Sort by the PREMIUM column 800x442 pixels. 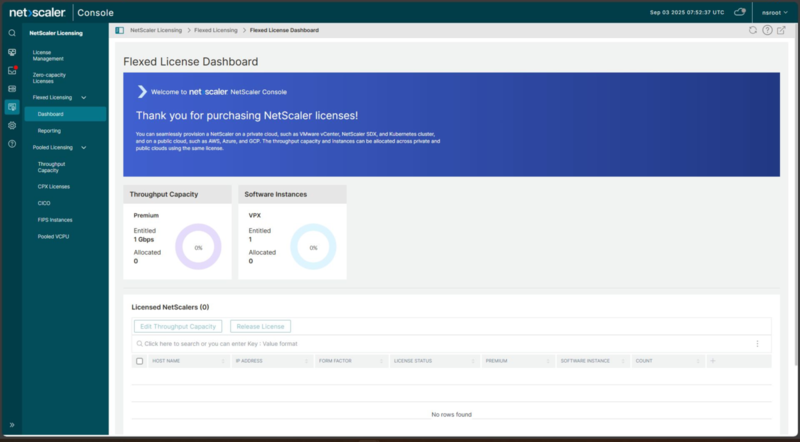pos(518,361)
